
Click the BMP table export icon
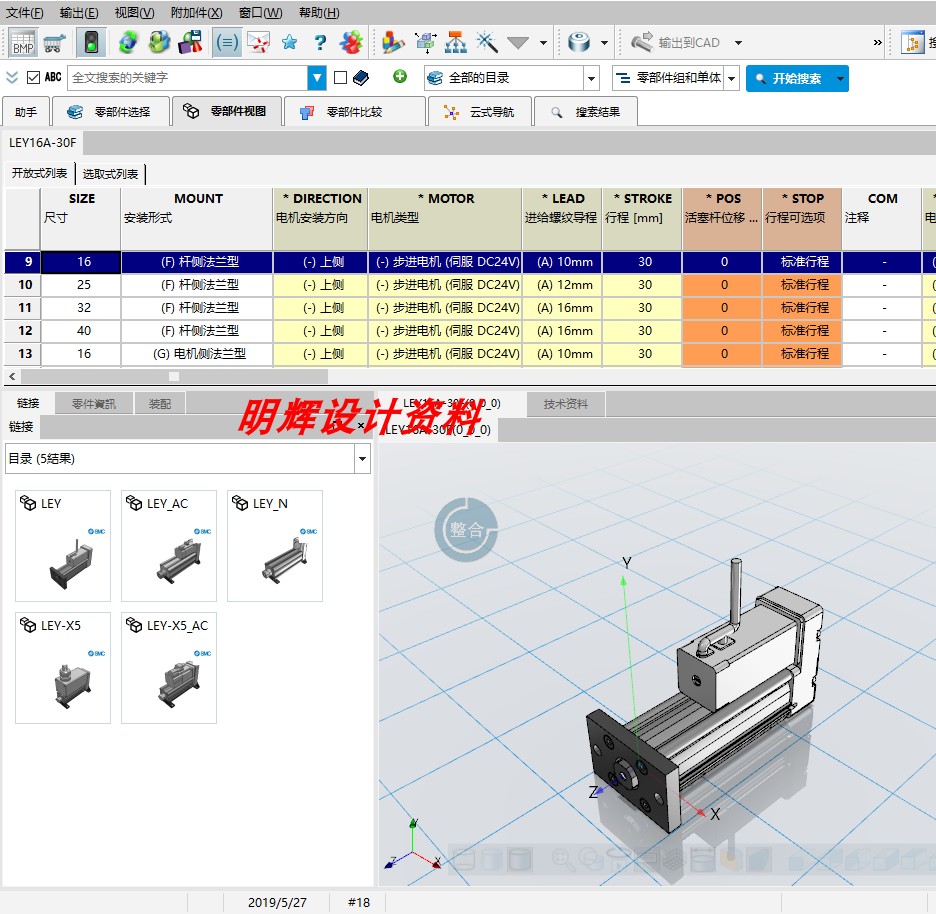[x=23, y=43]
